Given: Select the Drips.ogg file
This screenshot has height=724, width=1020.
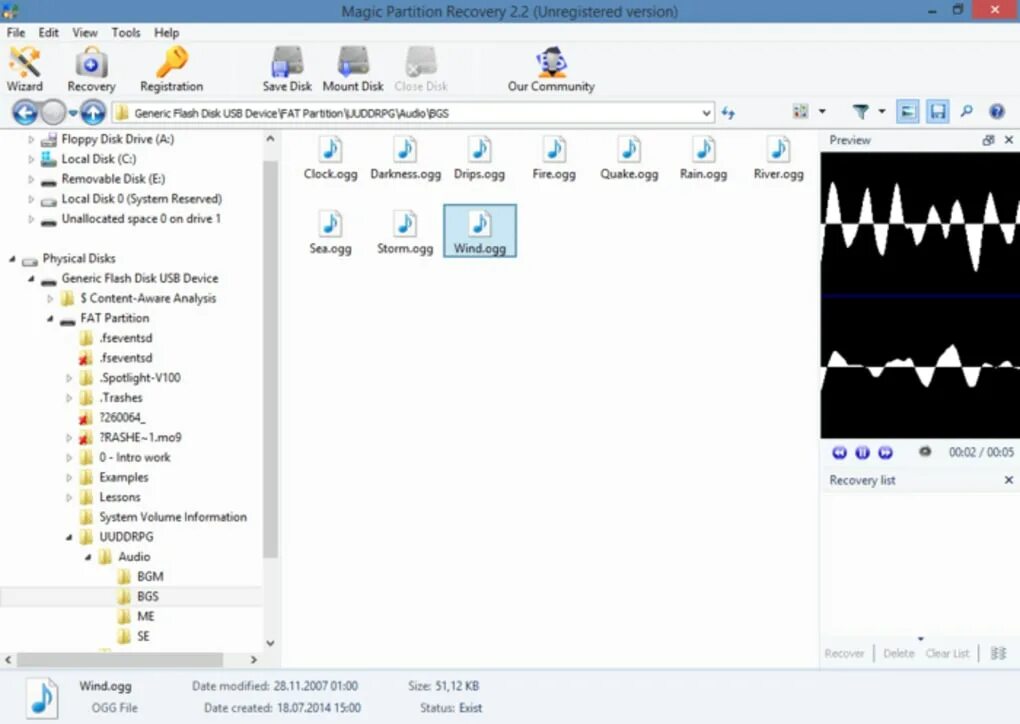Looking at the screenshot, I should (479, 158).
